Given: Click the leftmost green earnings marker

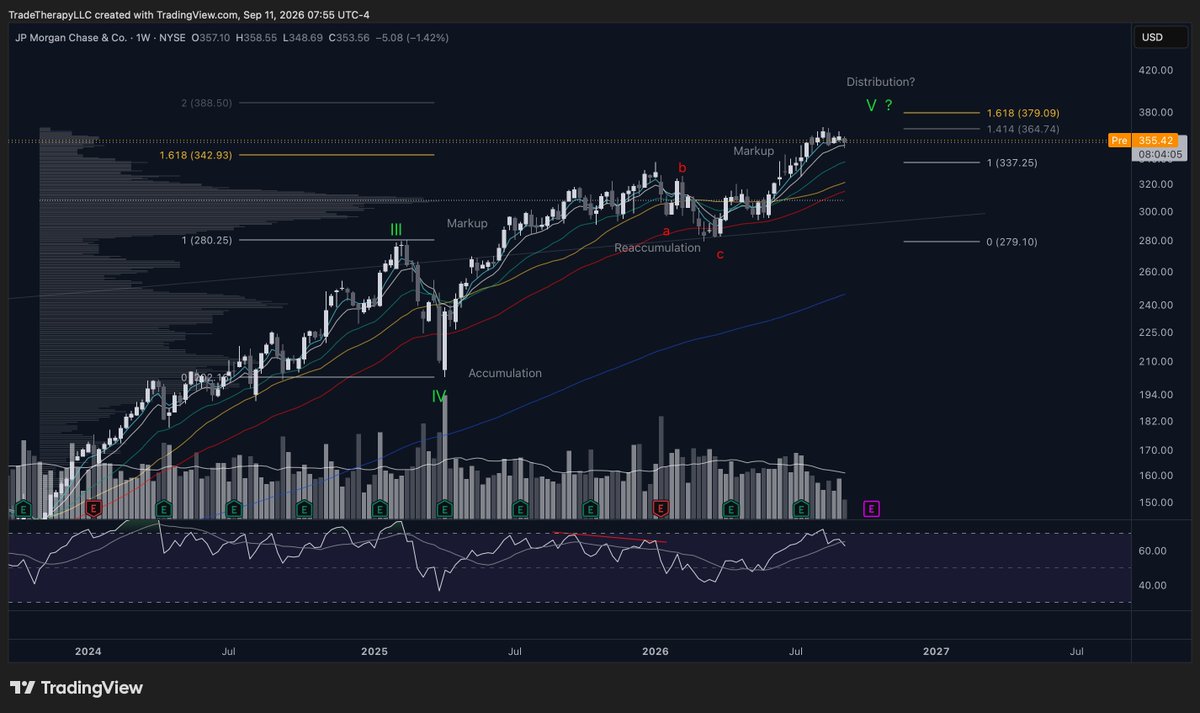Looking at the screenshot, I should 22,509.
